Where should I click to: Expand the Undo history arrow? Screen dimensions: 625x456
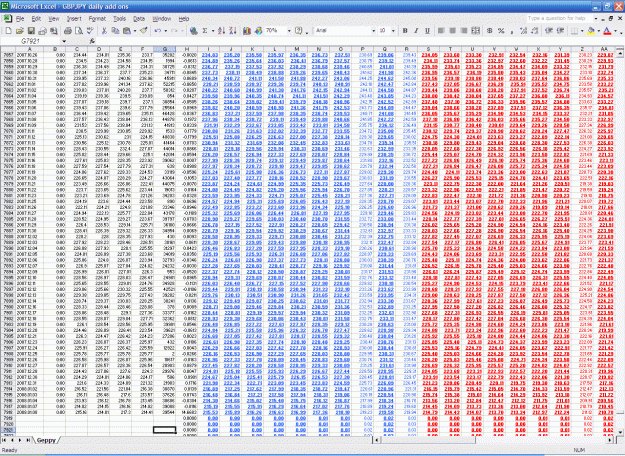click(165, 31)
